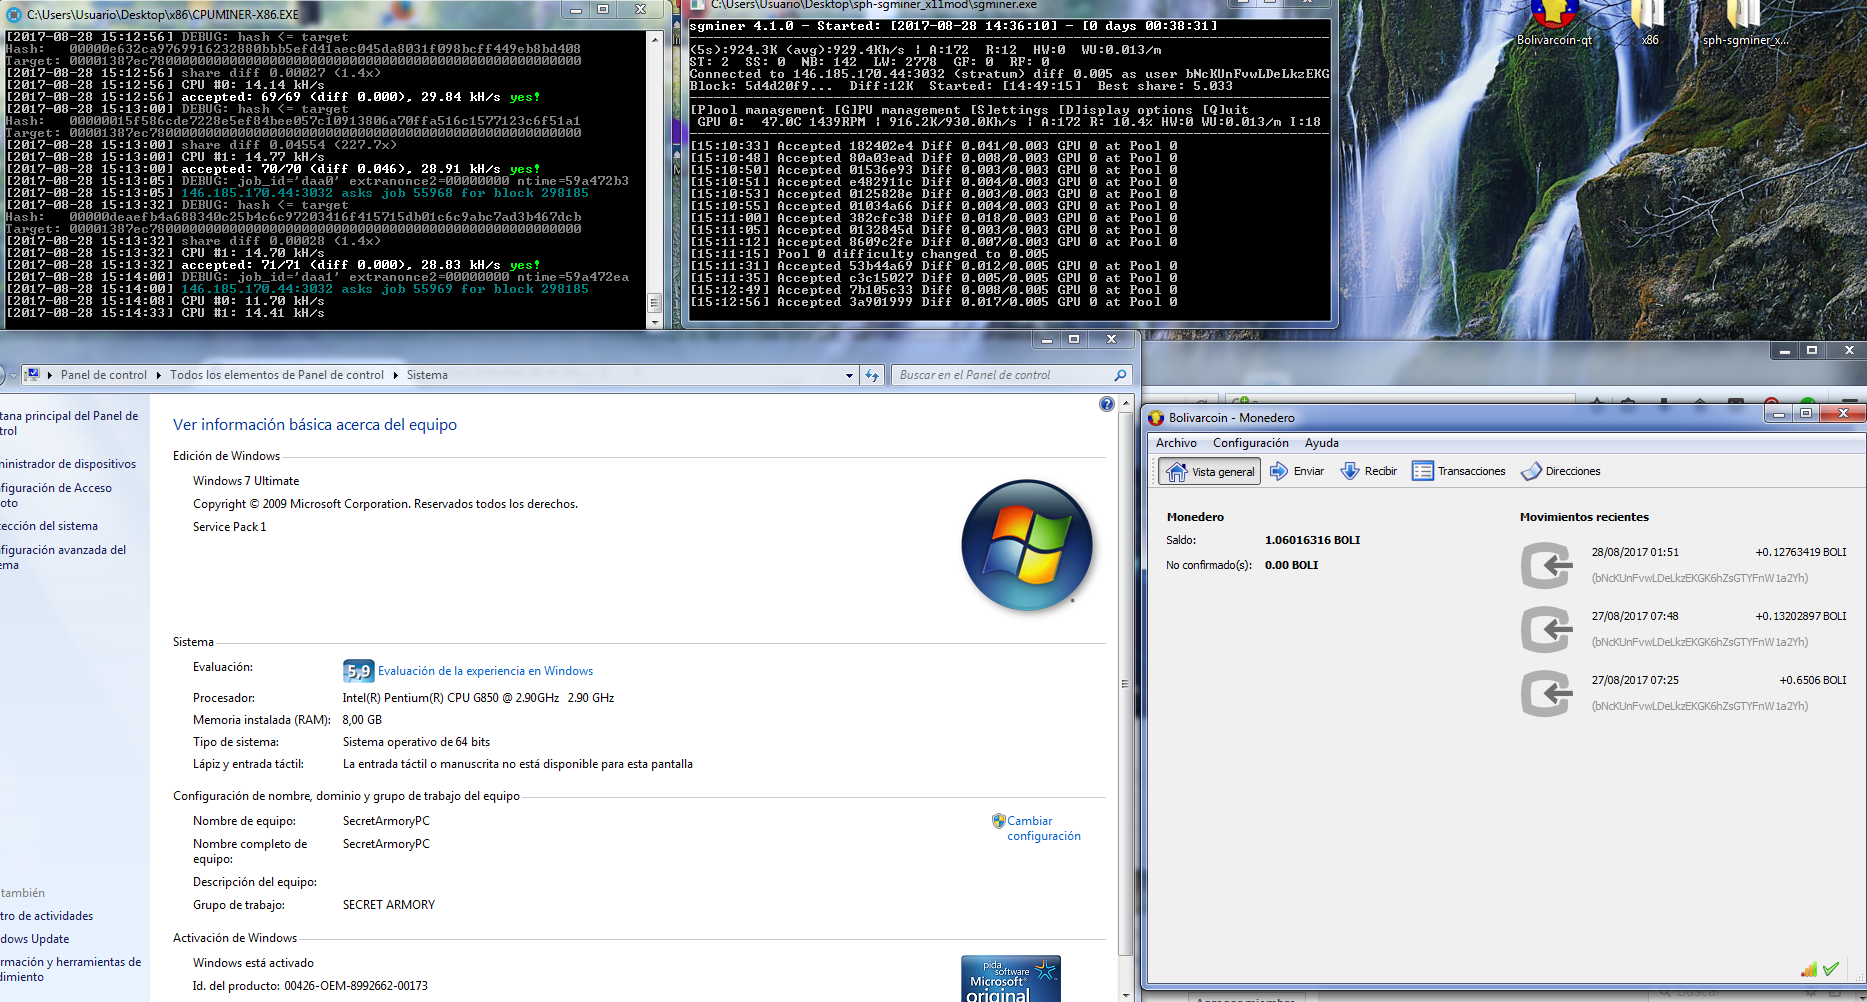Screen dimensions: 1867x1002
Task: Click the Todos los elementos de Panel de control breadcrumb
Action: tap(277, 375)
